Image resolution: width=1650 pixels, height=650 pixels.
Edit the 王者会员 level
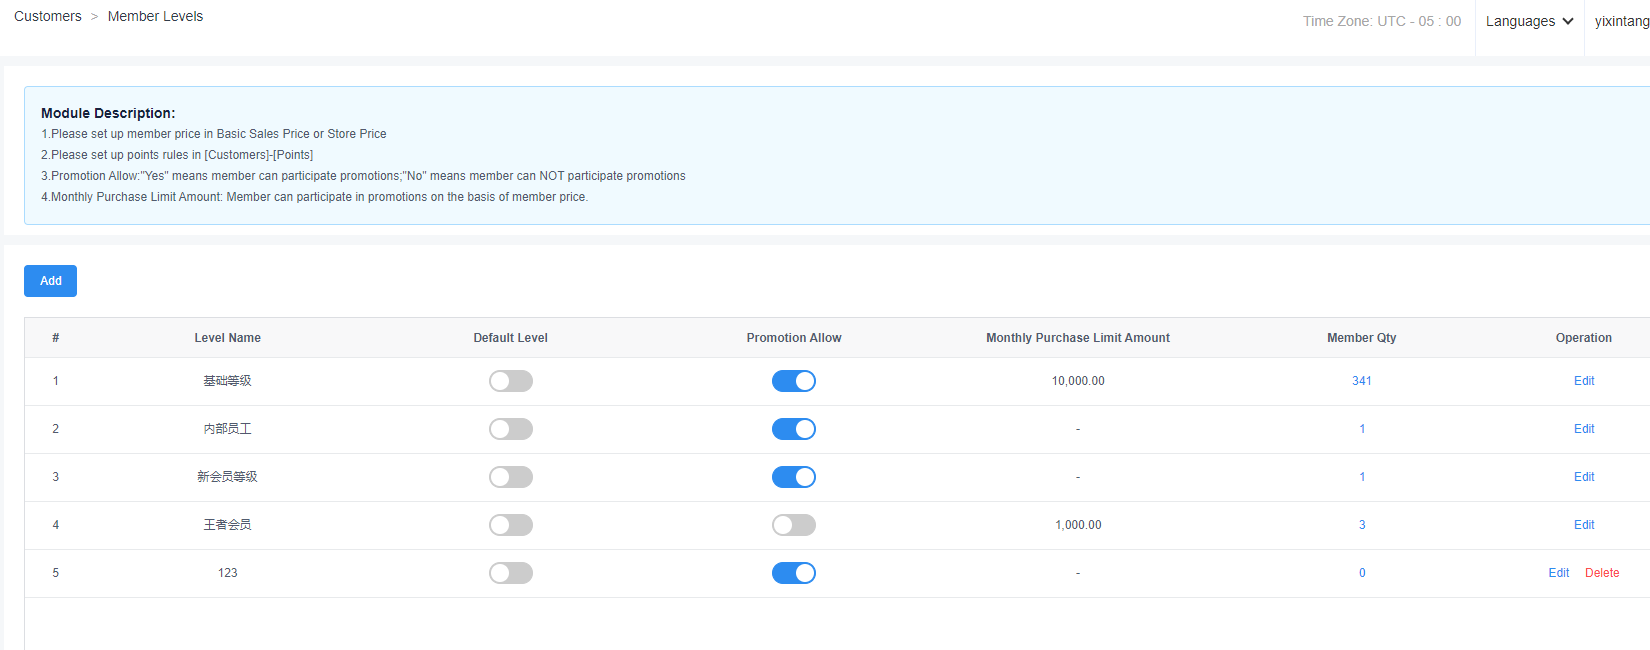pyautogui.click(x=1583, y=525)
